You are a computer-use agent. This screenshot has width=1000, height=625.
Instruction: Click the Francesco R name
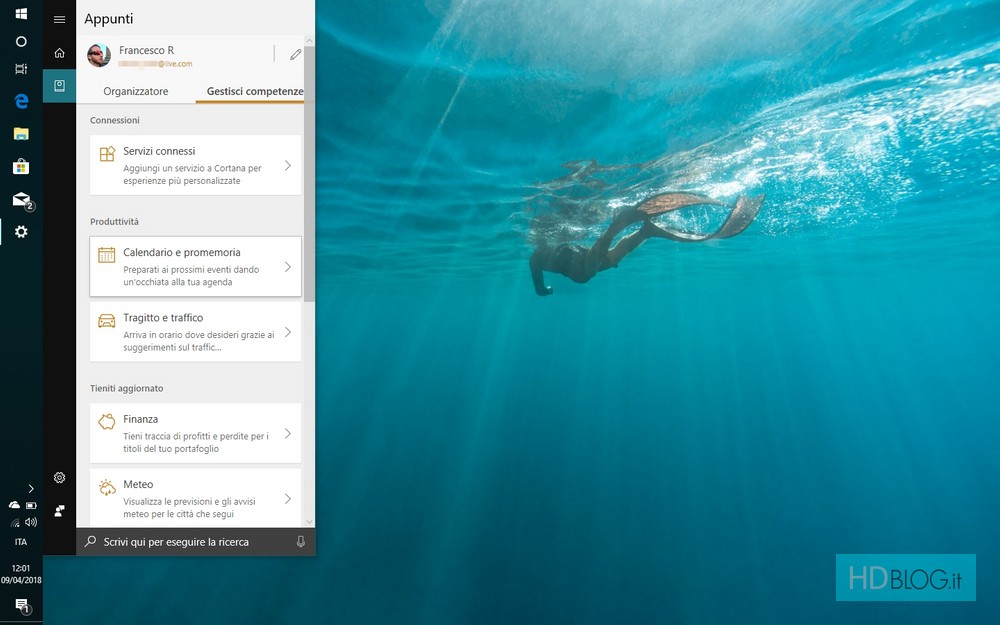[x=147, y=50]
